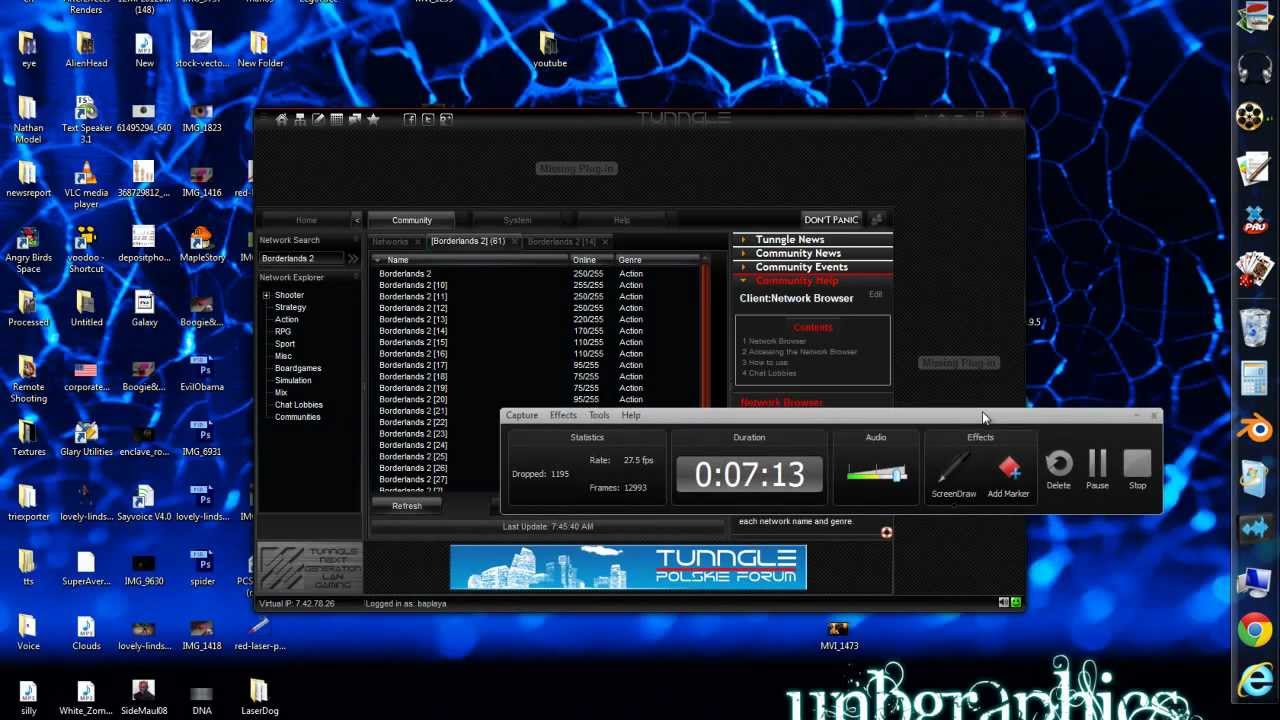The image size is (1280, 720).
Task: Click the Tunngle Polske Forum banner
Action: (628, 567)
